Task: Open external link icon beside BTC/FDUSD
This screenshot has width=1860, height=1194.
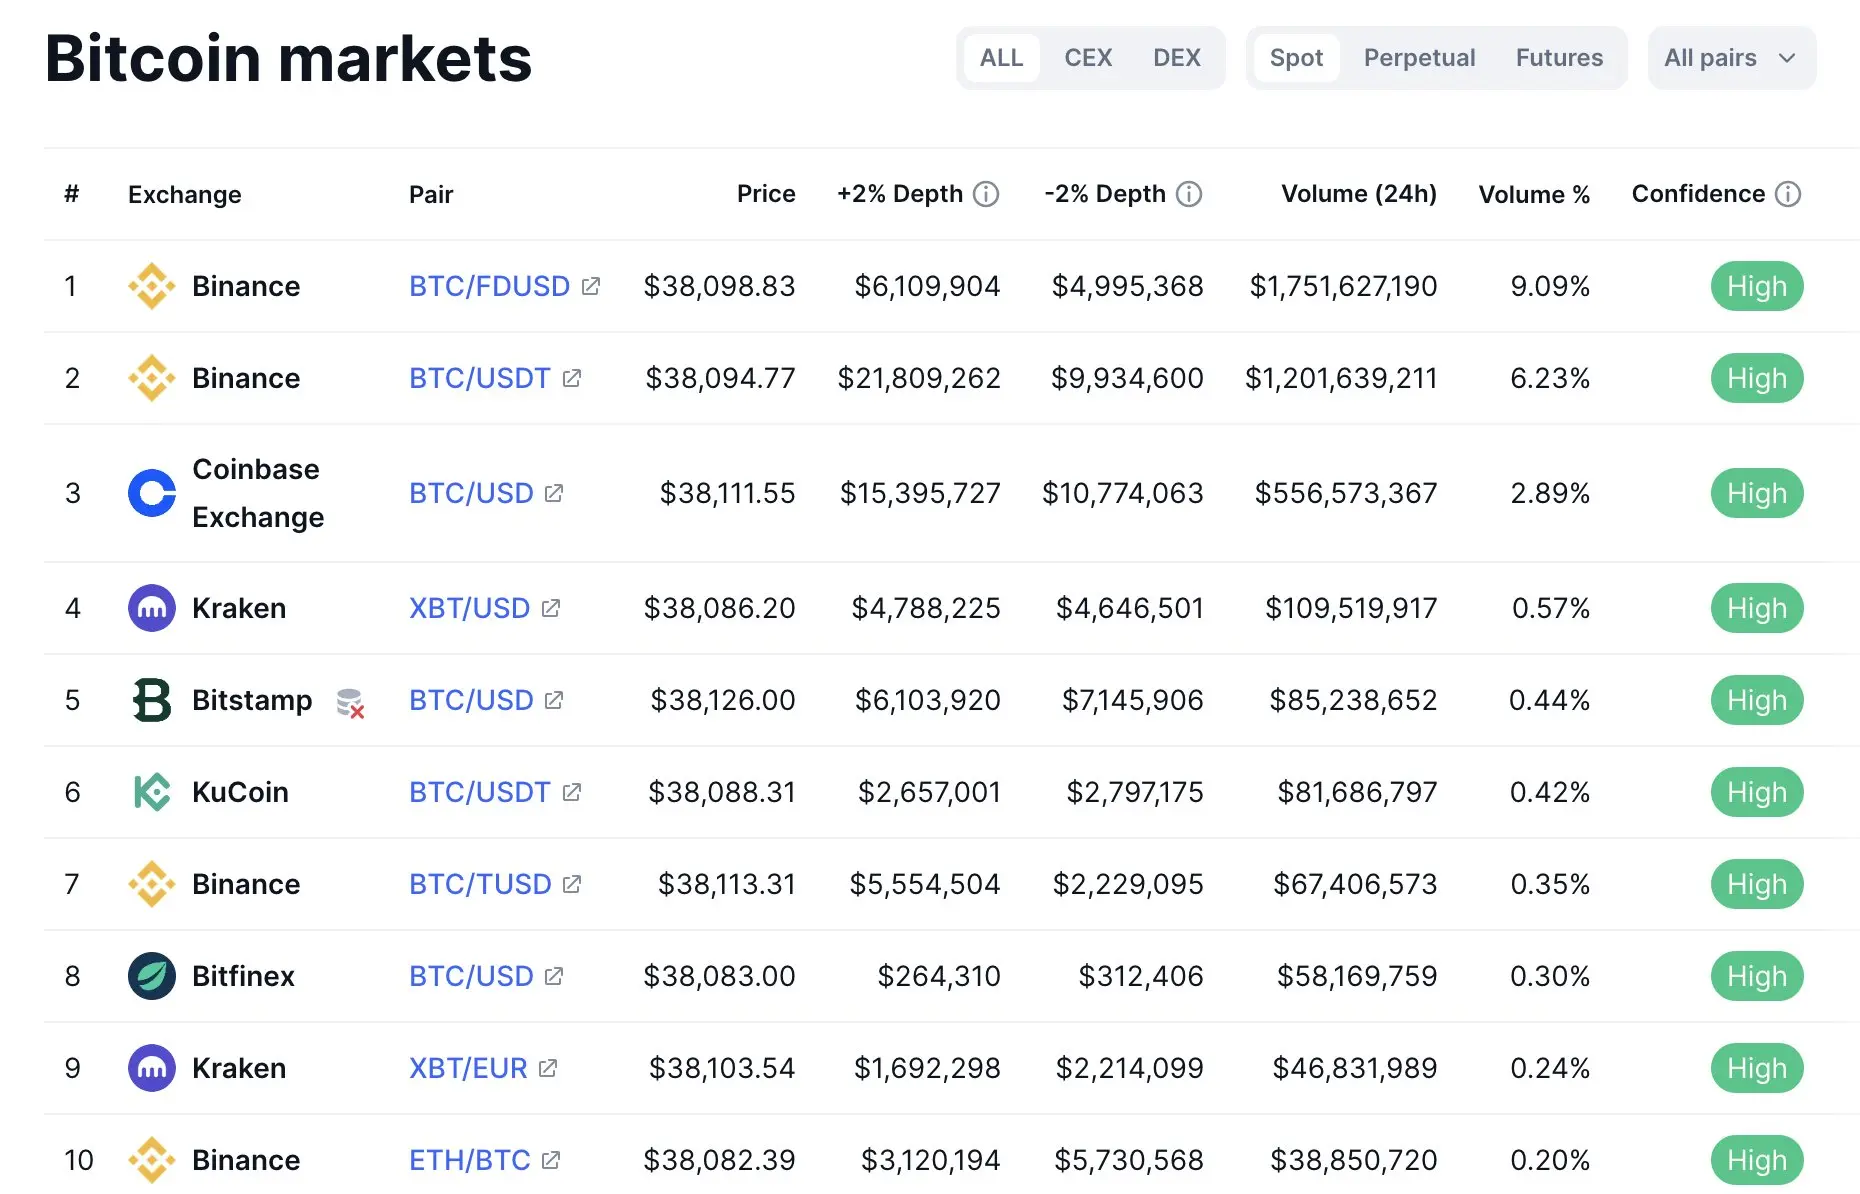Action: (591, 286)
